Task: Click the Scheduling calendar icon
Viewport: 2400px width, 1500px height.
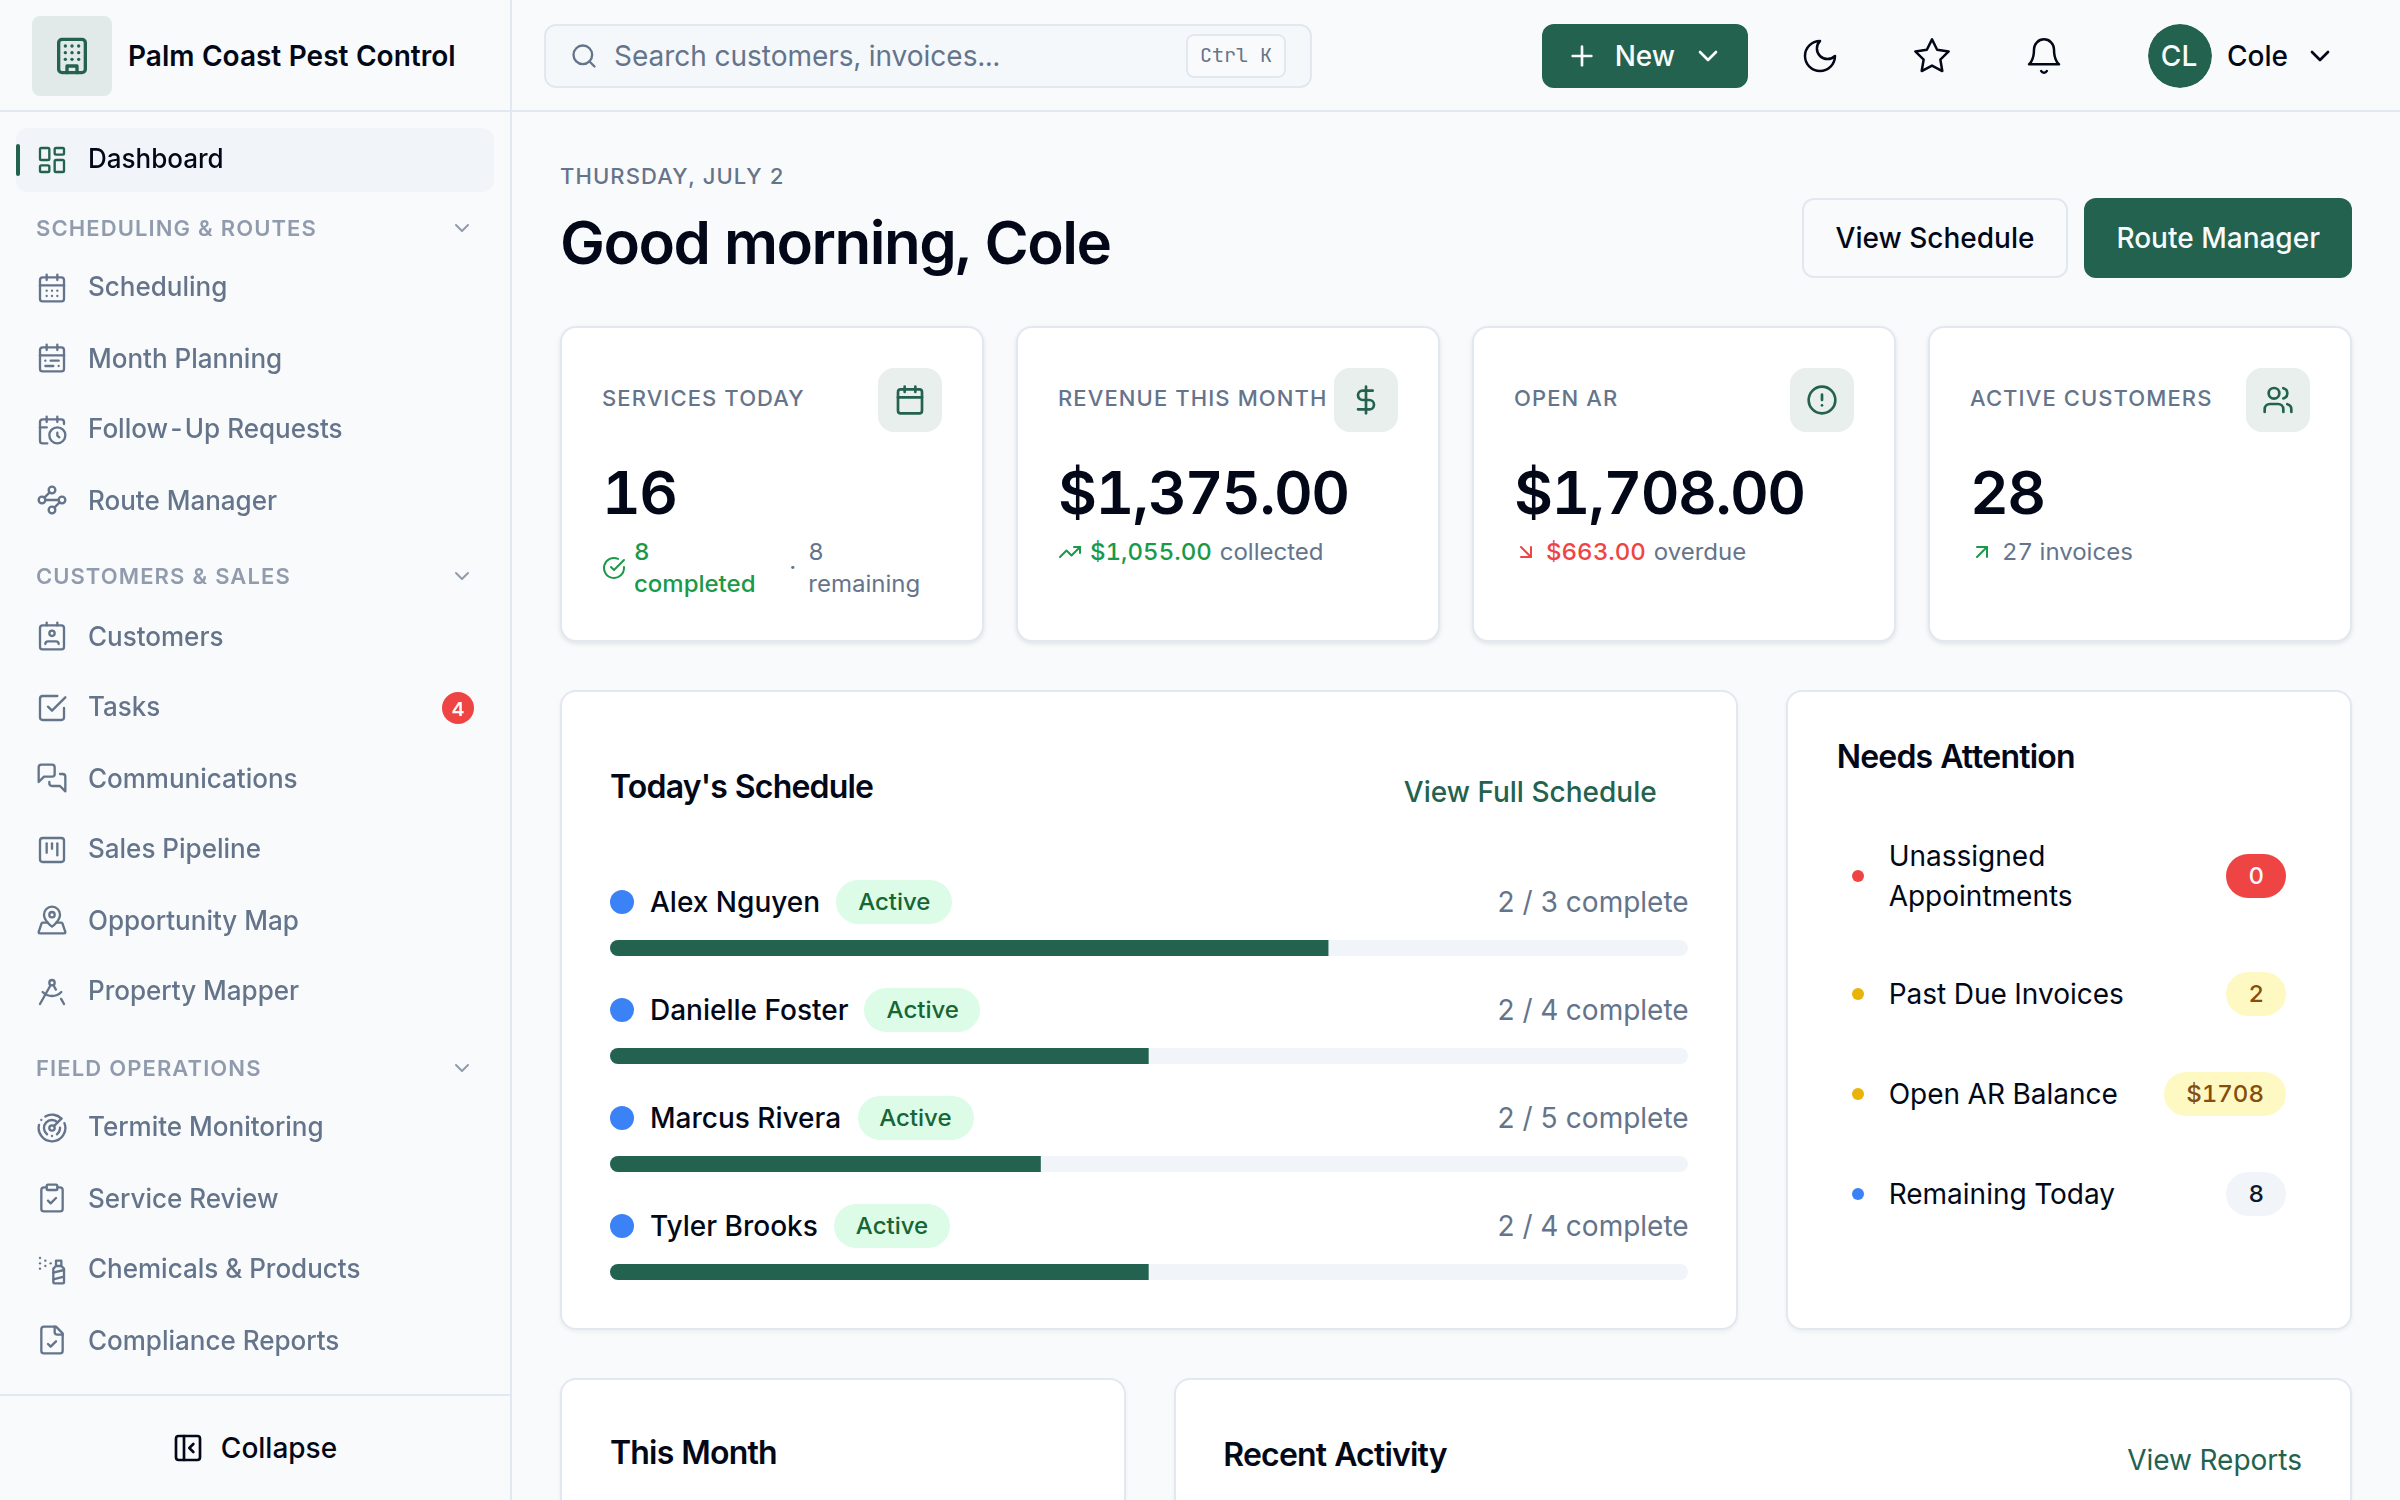Action: pyautogui.click(x=52, y=288)
